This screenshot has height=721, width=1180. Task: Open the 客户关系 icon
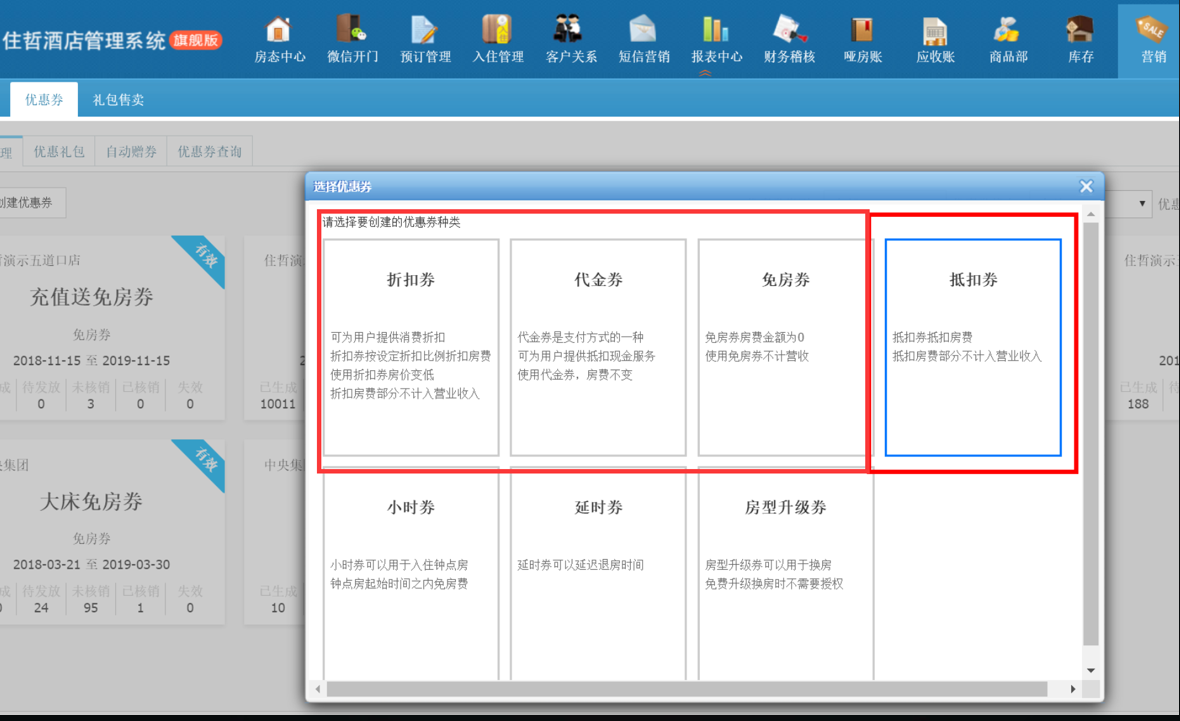[x=570, y=40]
